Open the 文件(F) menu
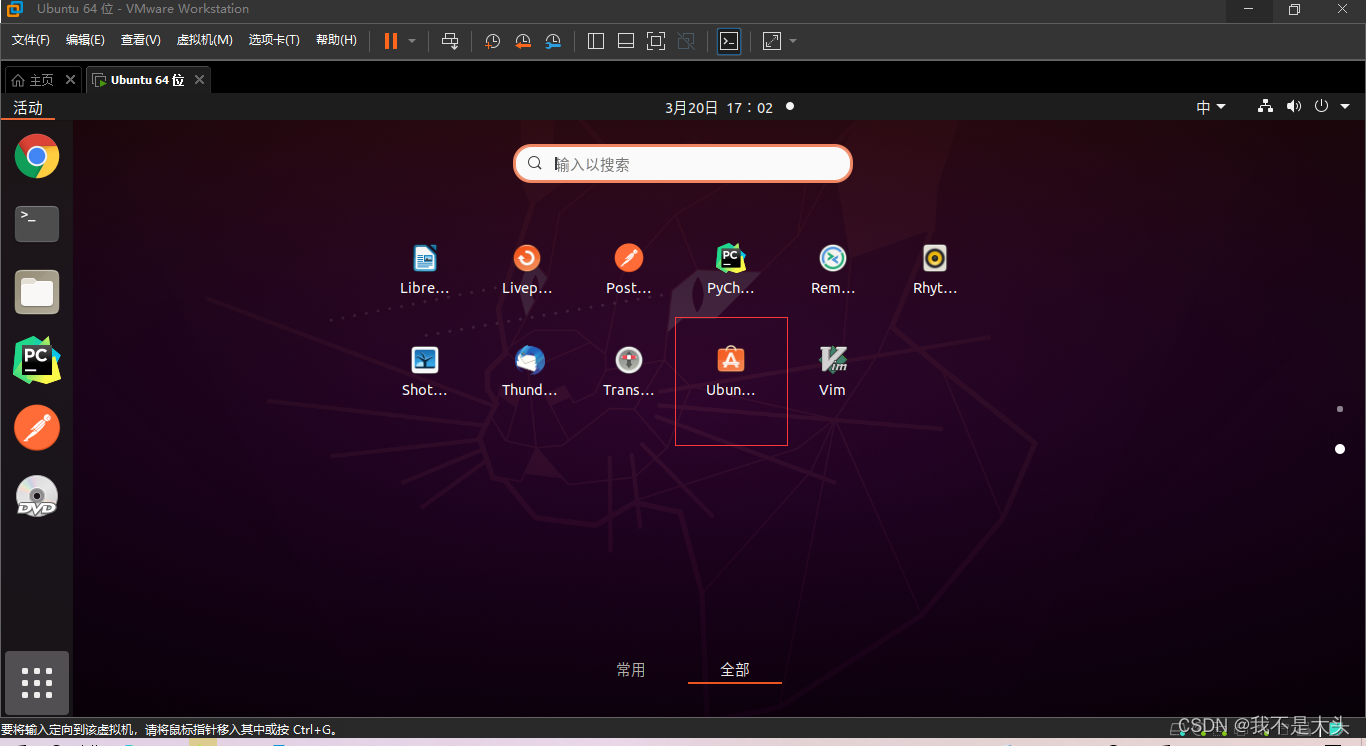This screenshot has height=746, width=1366. point(31,40)
